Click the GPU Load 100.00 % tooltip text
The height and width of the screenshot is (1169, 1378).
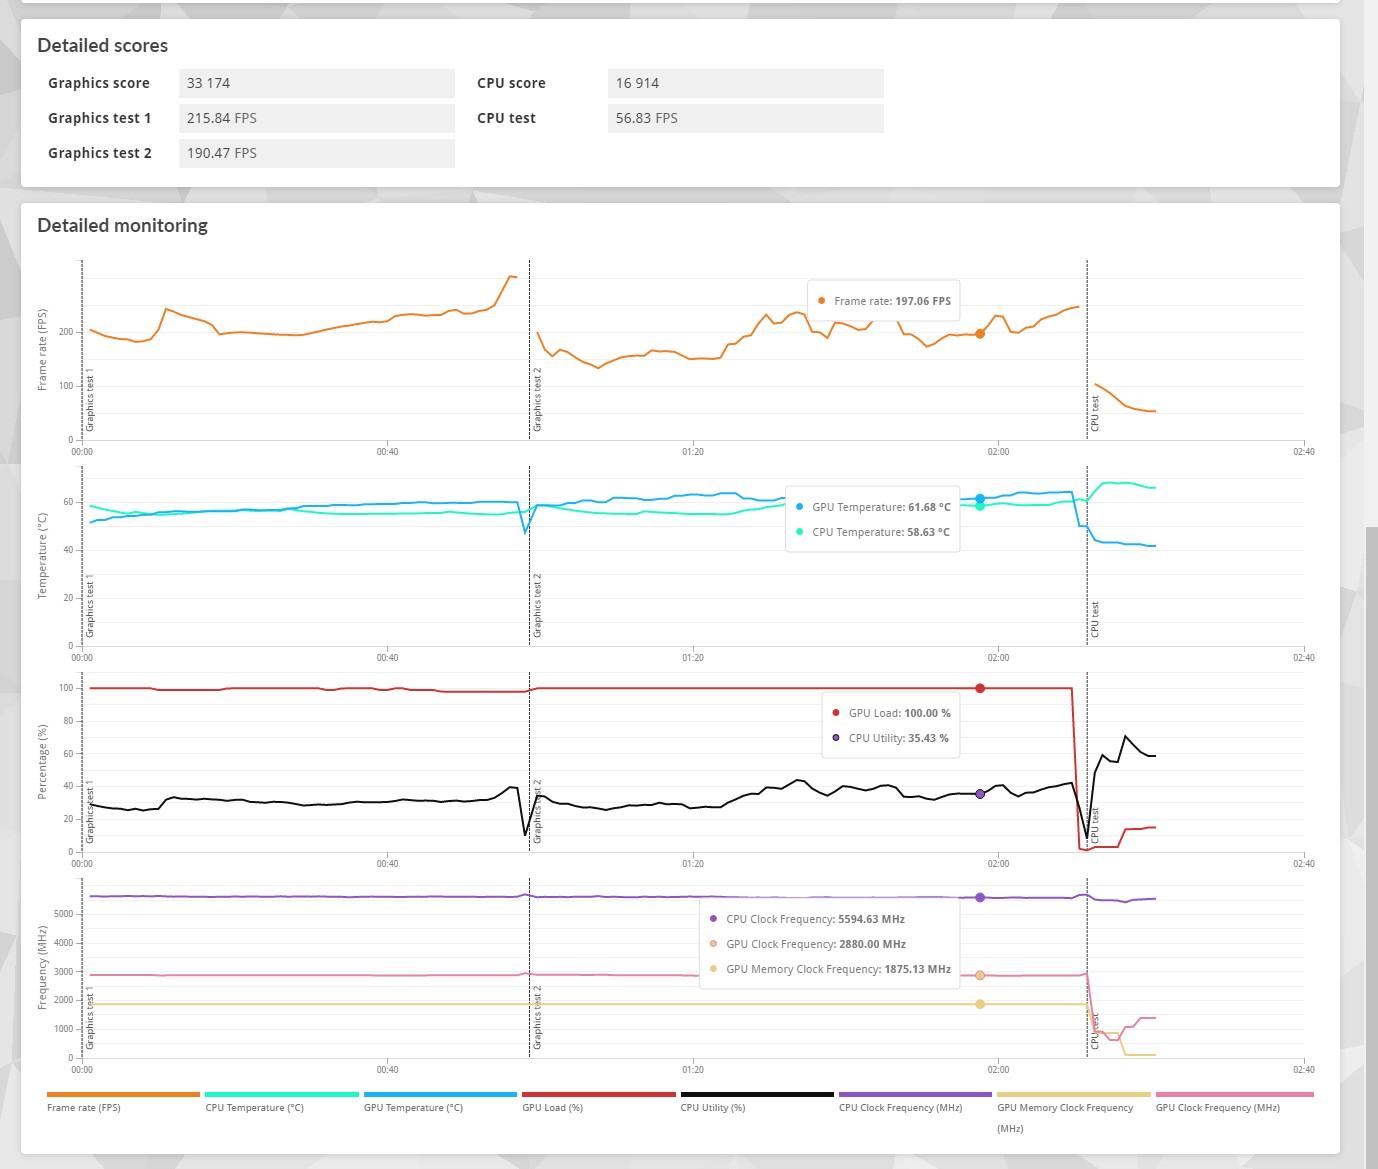click(x=899, y=713)
